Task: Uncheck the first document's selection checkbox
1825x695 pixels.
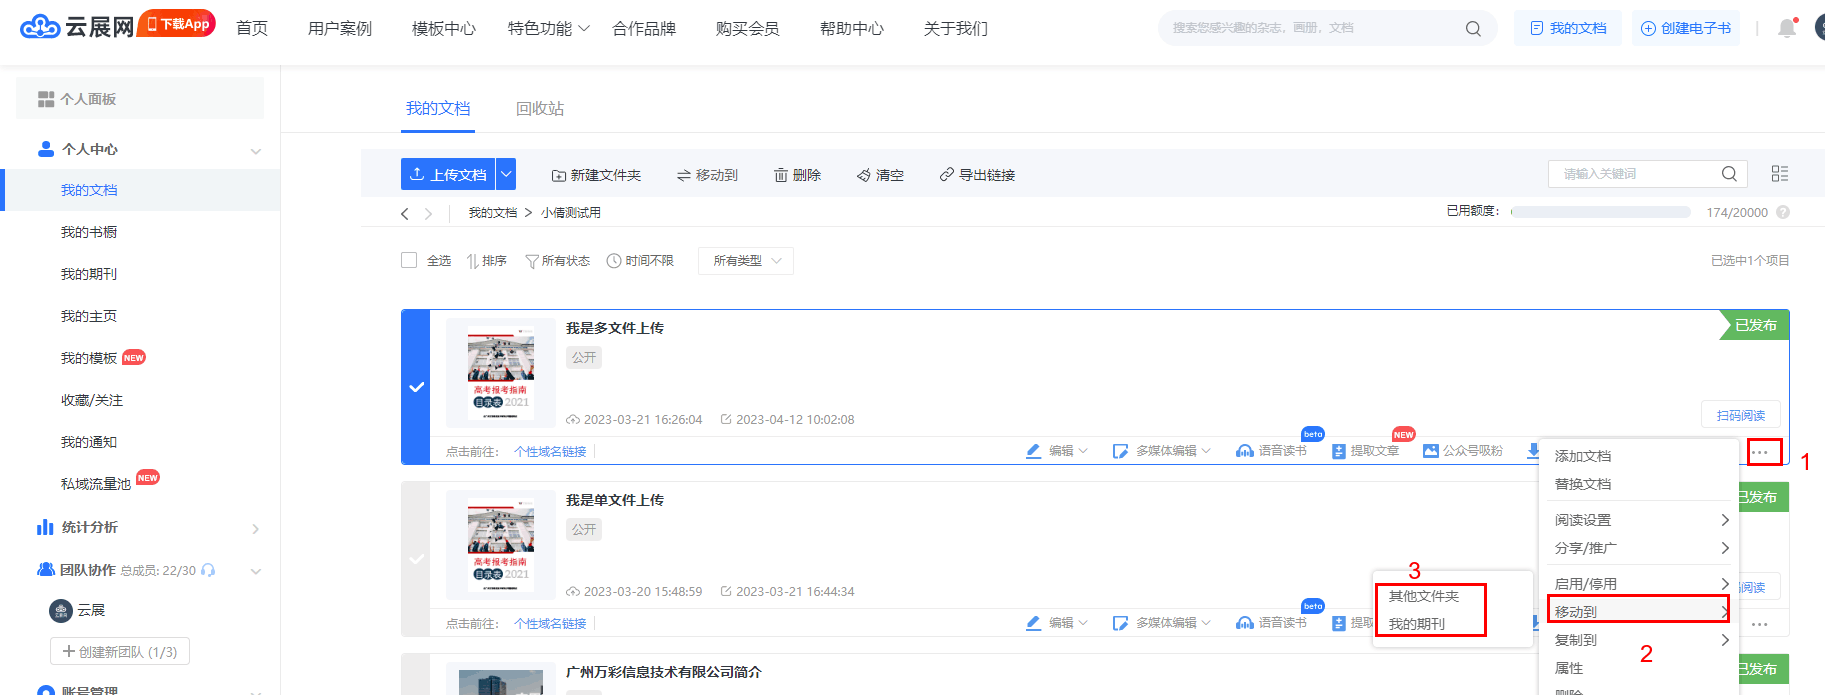Action: pos(416,387)
